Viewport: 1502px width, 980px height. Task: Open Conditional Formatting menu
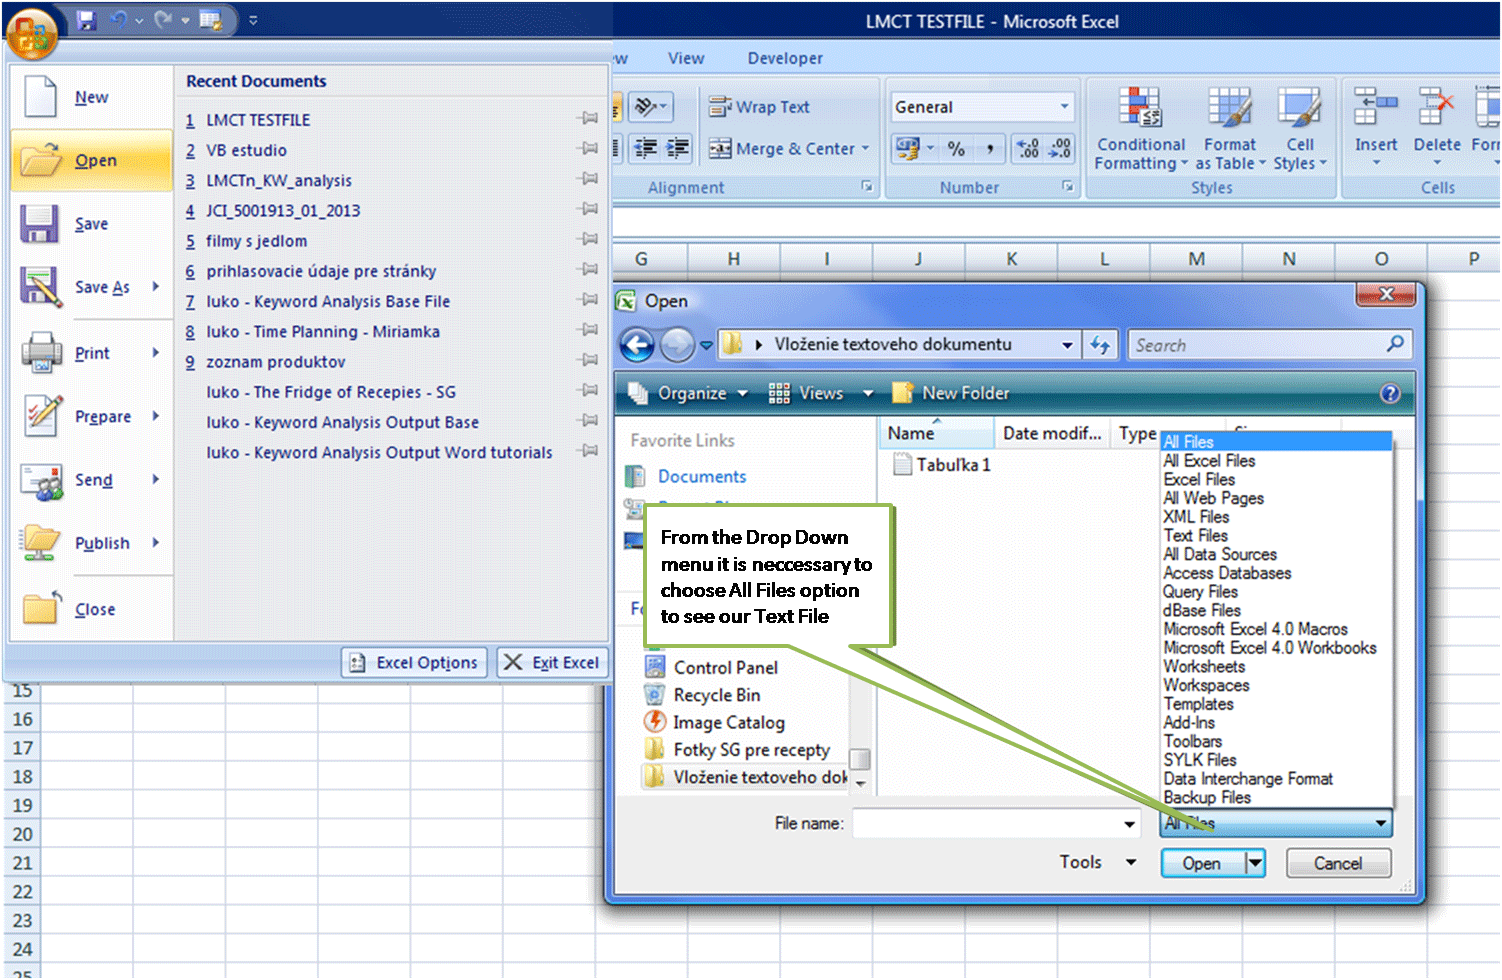point(1141,128)
